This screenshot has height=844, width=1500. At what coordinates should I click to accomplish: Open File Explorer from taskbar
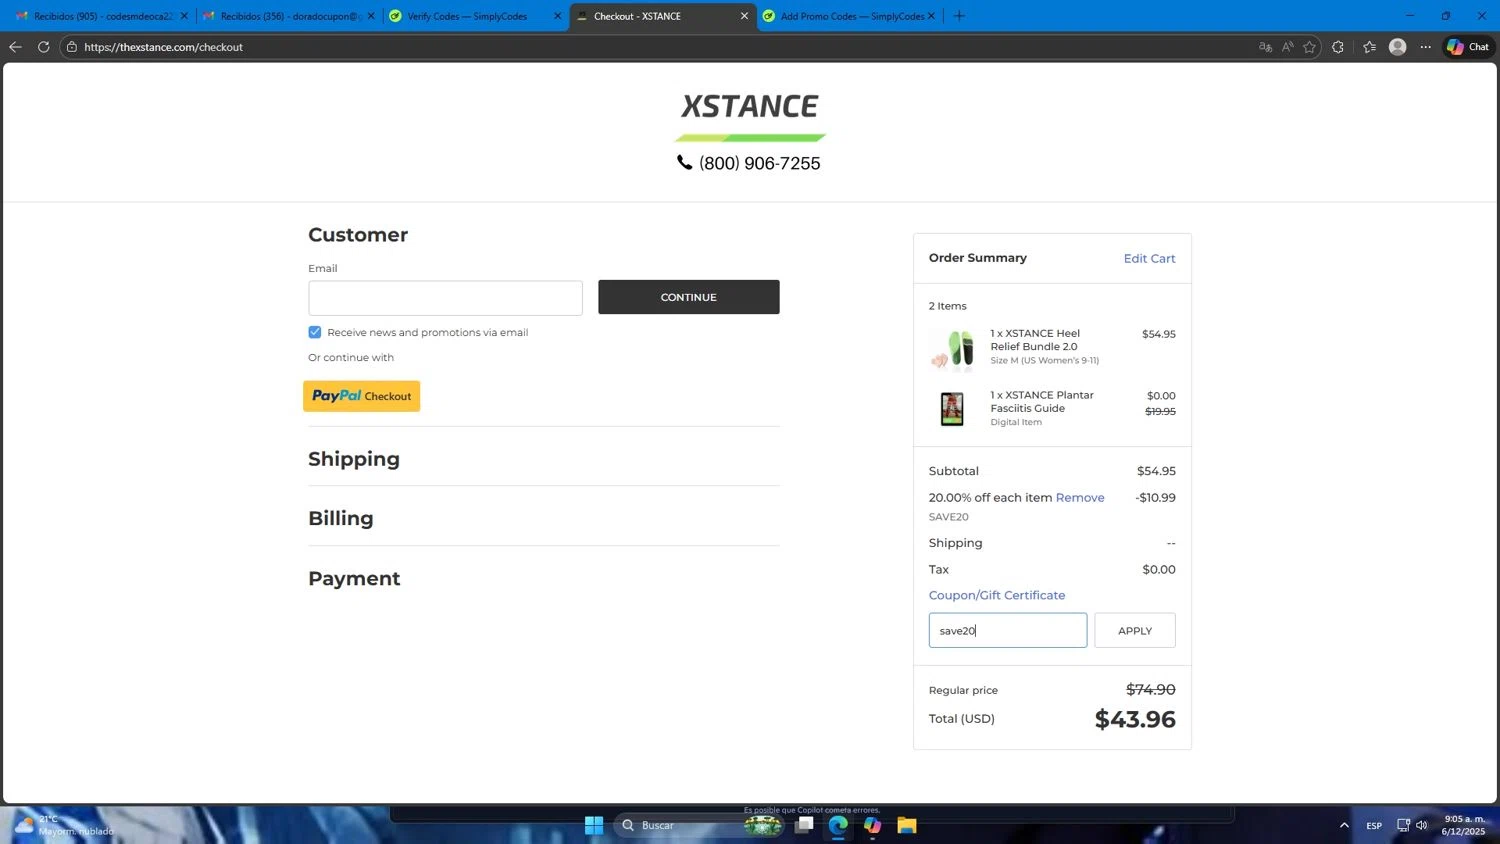coord(907,825)
